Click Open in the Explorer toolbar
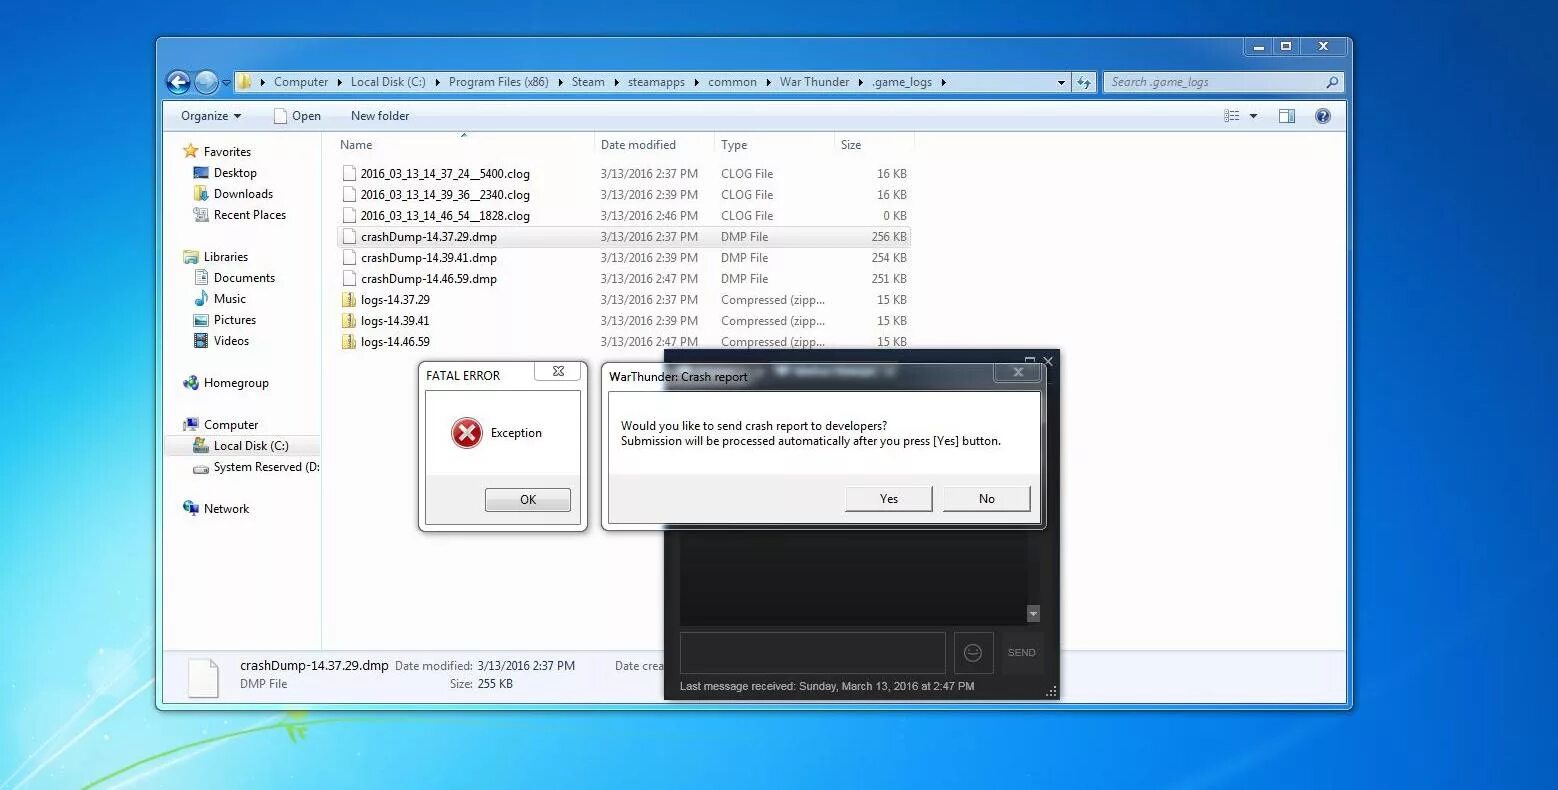This screenshot has height=790, width=1558. click(x=297, y=116)
